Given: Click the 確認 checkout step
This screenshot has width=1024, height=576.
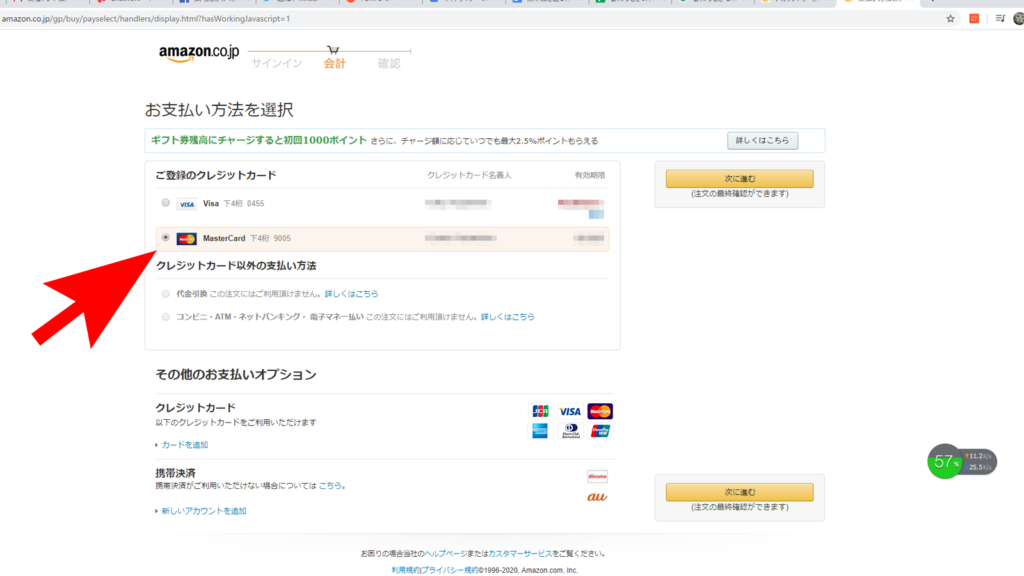Looking at the screenshot, I should tap(389, 63).
